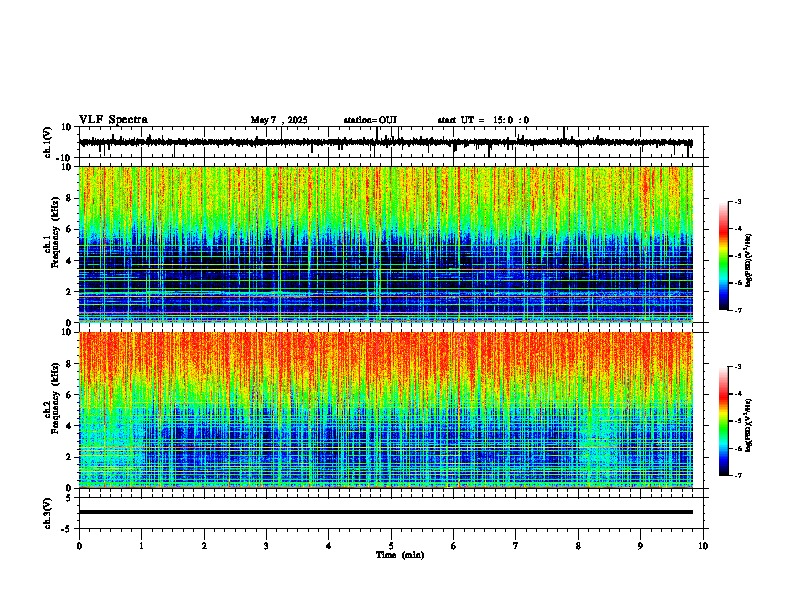Select the log(PSD) label beside ch.2 colorbar
Viewport: 792px width, 612px height.
(748, 425)
